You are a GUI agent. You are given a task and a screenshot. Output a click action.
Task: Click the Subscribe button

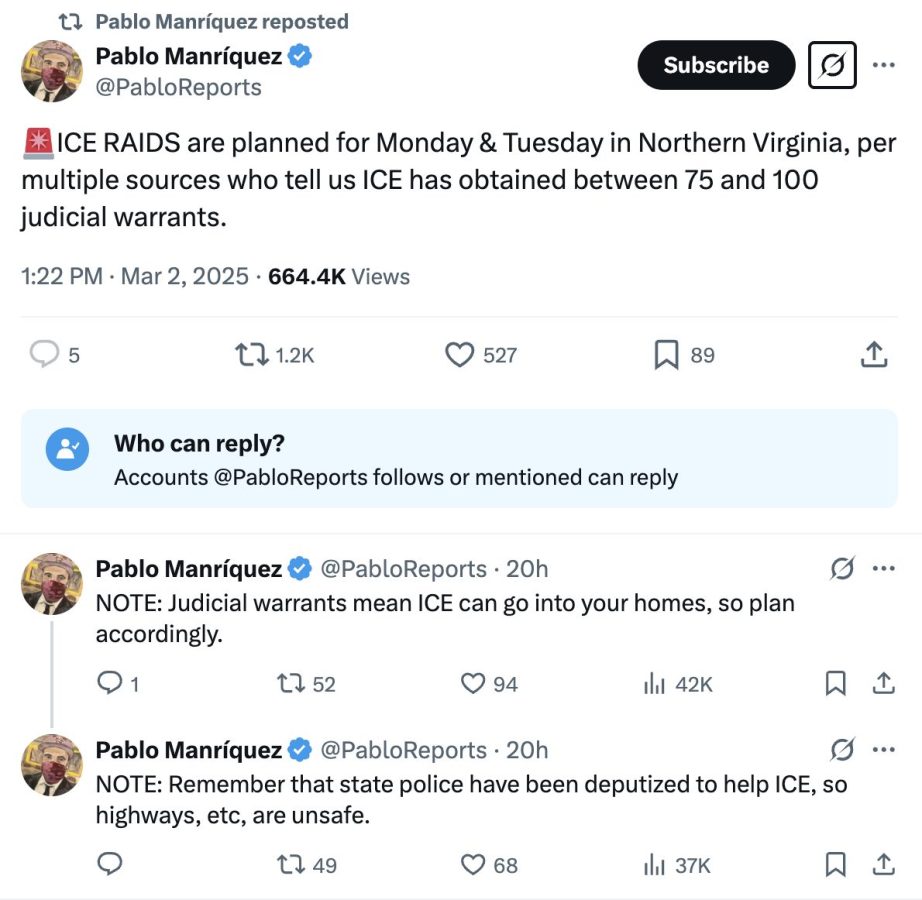click(716, 65)
